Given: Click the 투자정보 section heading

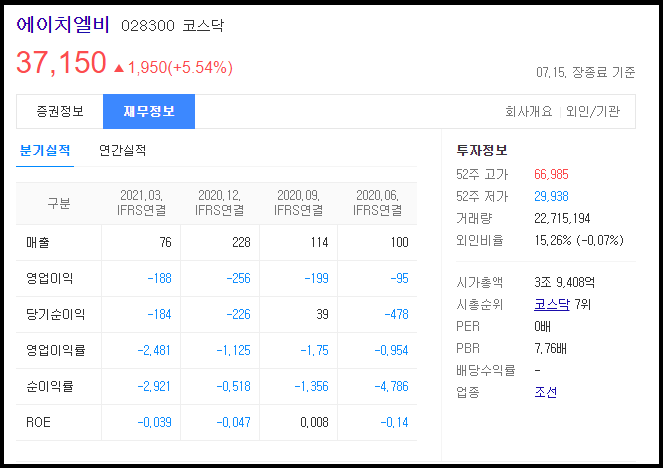Looking at the screenshot, I should 482,151.
